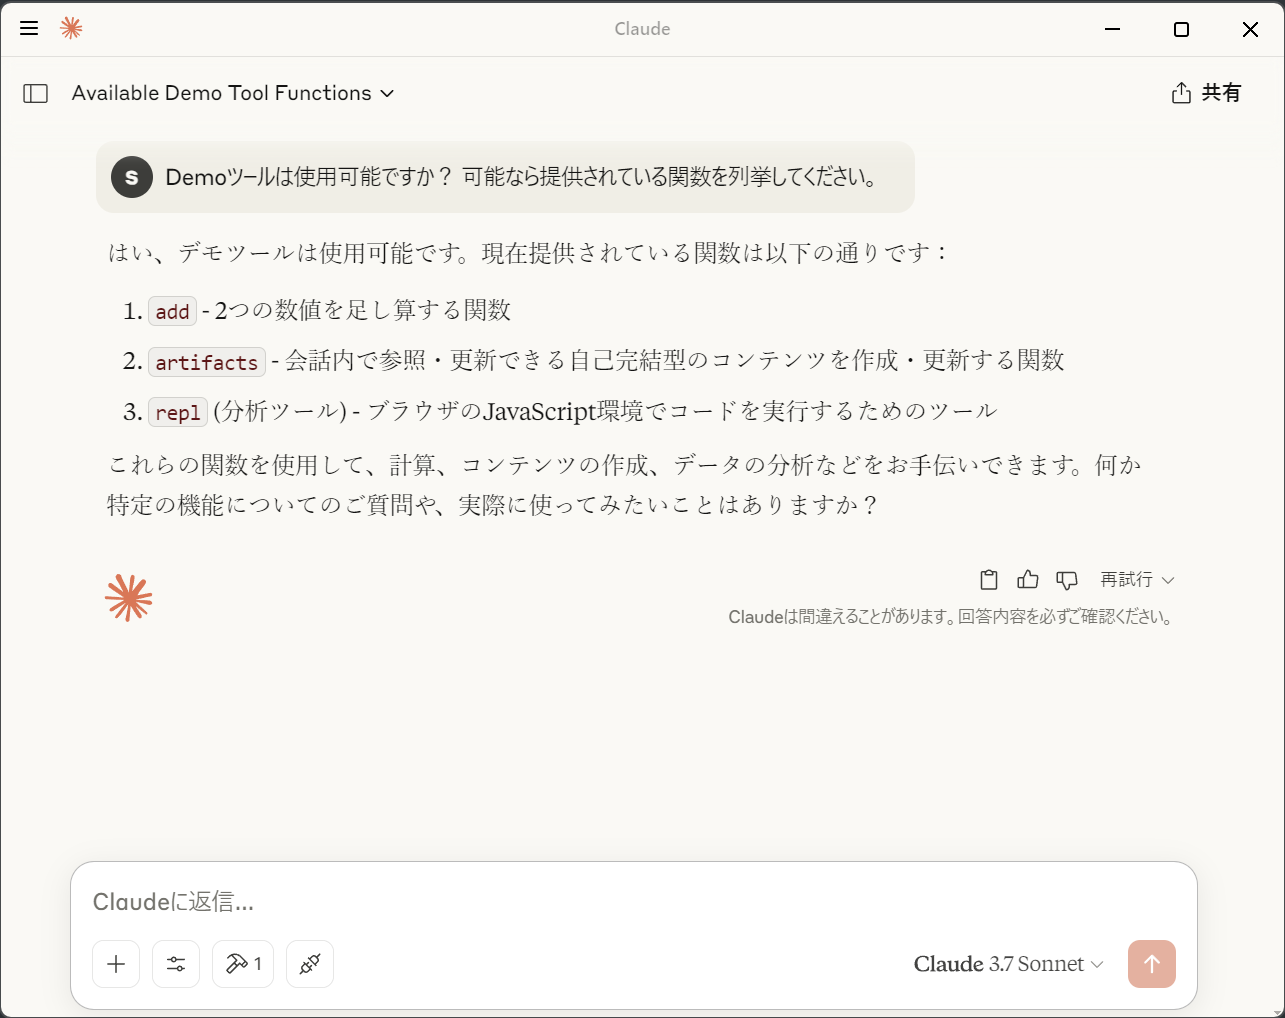Screen dimensions: 1285x1018
Task: Open the hammer tools button showing 1
Action: click(243, 964)
